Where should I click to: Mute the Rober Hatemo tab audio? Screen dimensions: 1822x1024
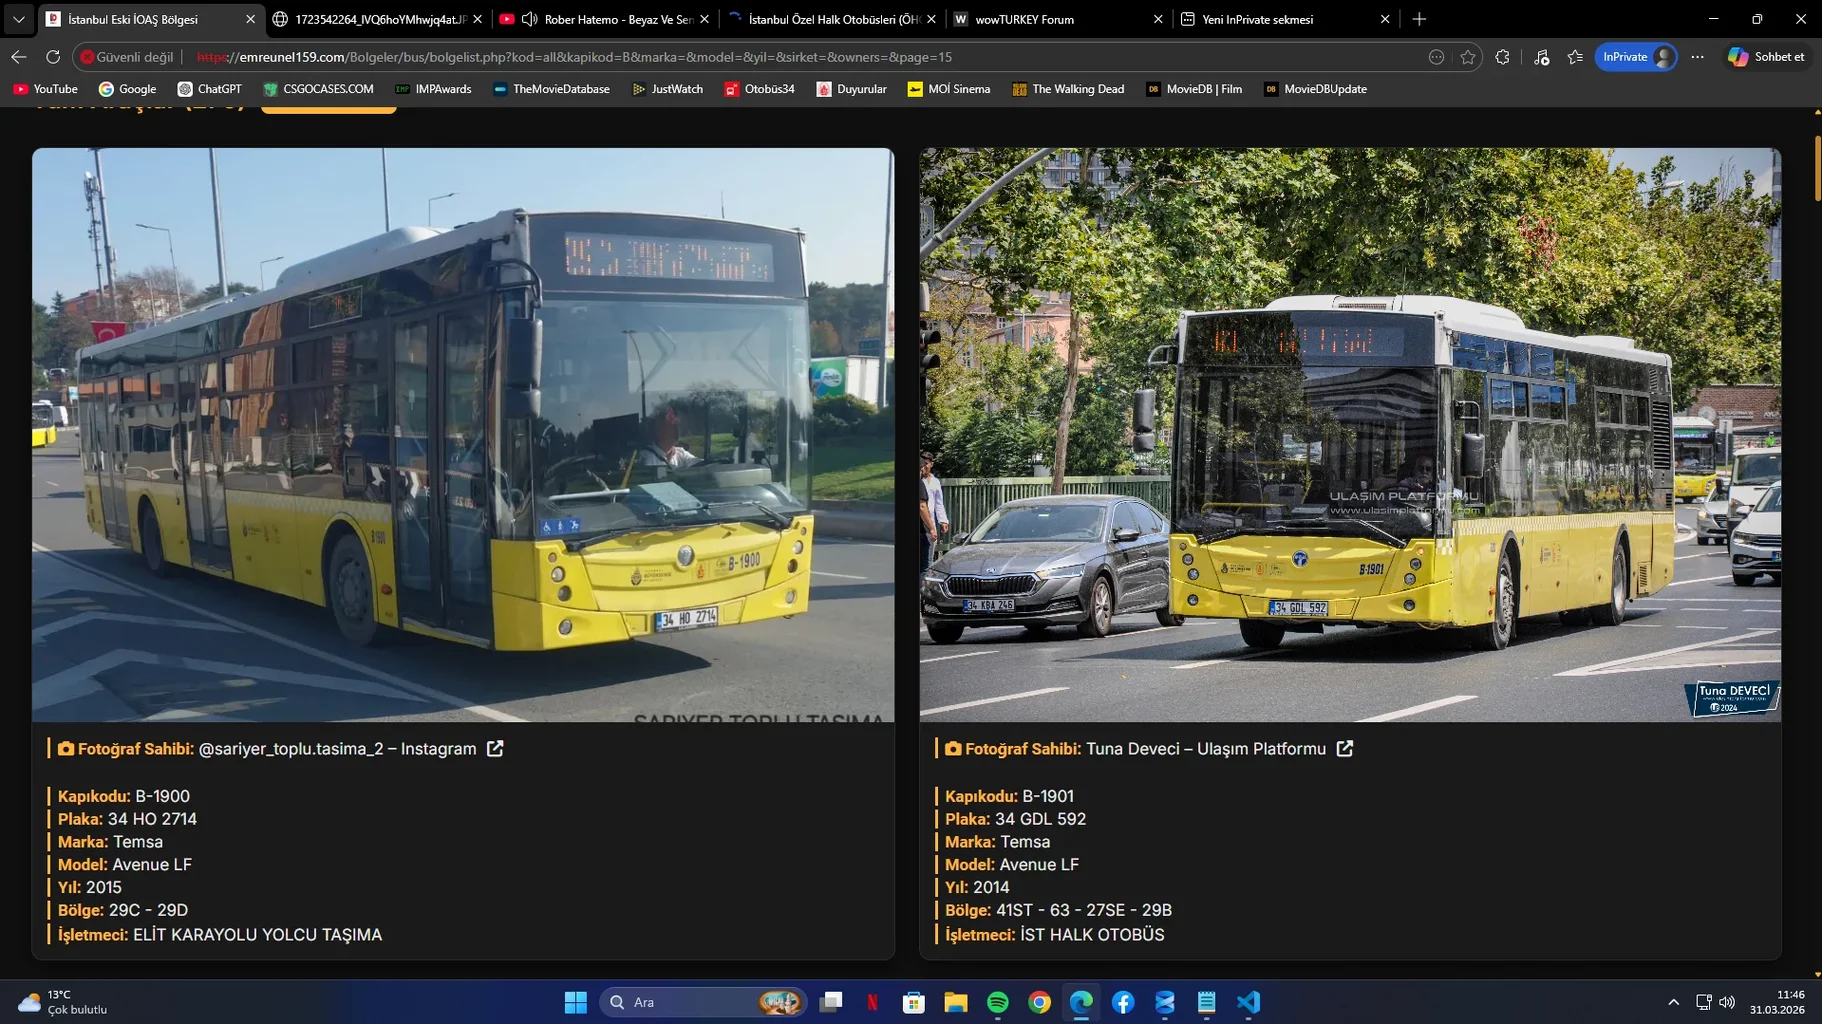[x=530, y=19]
